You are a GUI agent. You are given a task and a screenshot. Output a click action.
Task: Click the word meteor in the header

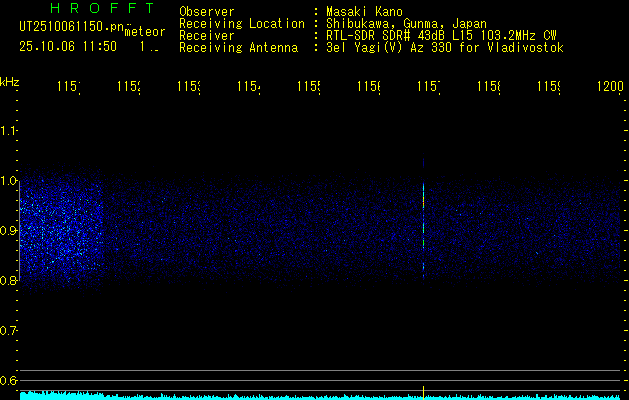[145, 32]
